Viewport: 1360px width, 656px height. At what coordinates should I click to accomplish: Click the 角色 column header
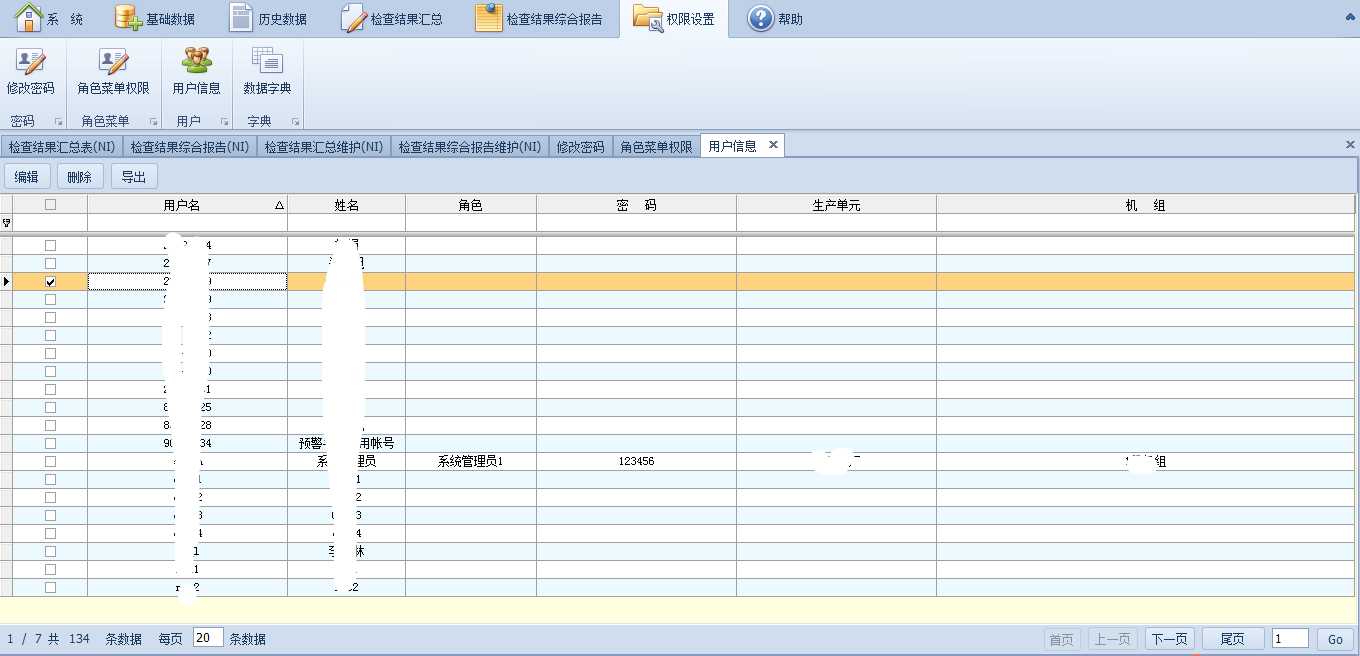471,205
